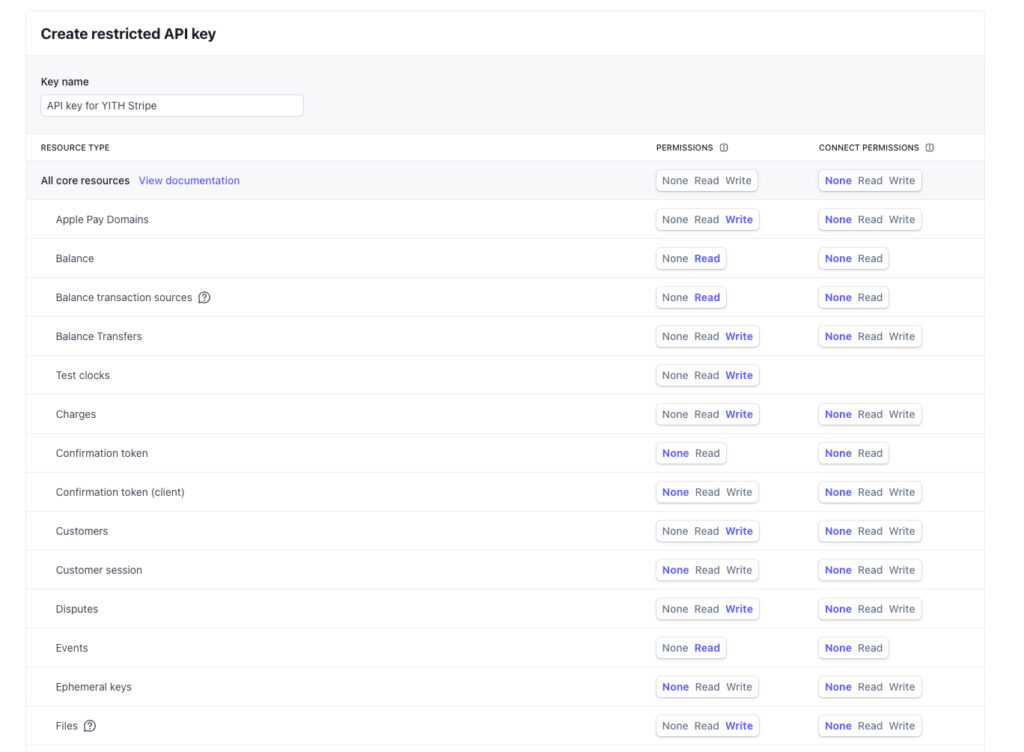Screen dimensions: 1024x752
Task: Set Confirmation token (client) permission to Write
Action: coord(739,492)
